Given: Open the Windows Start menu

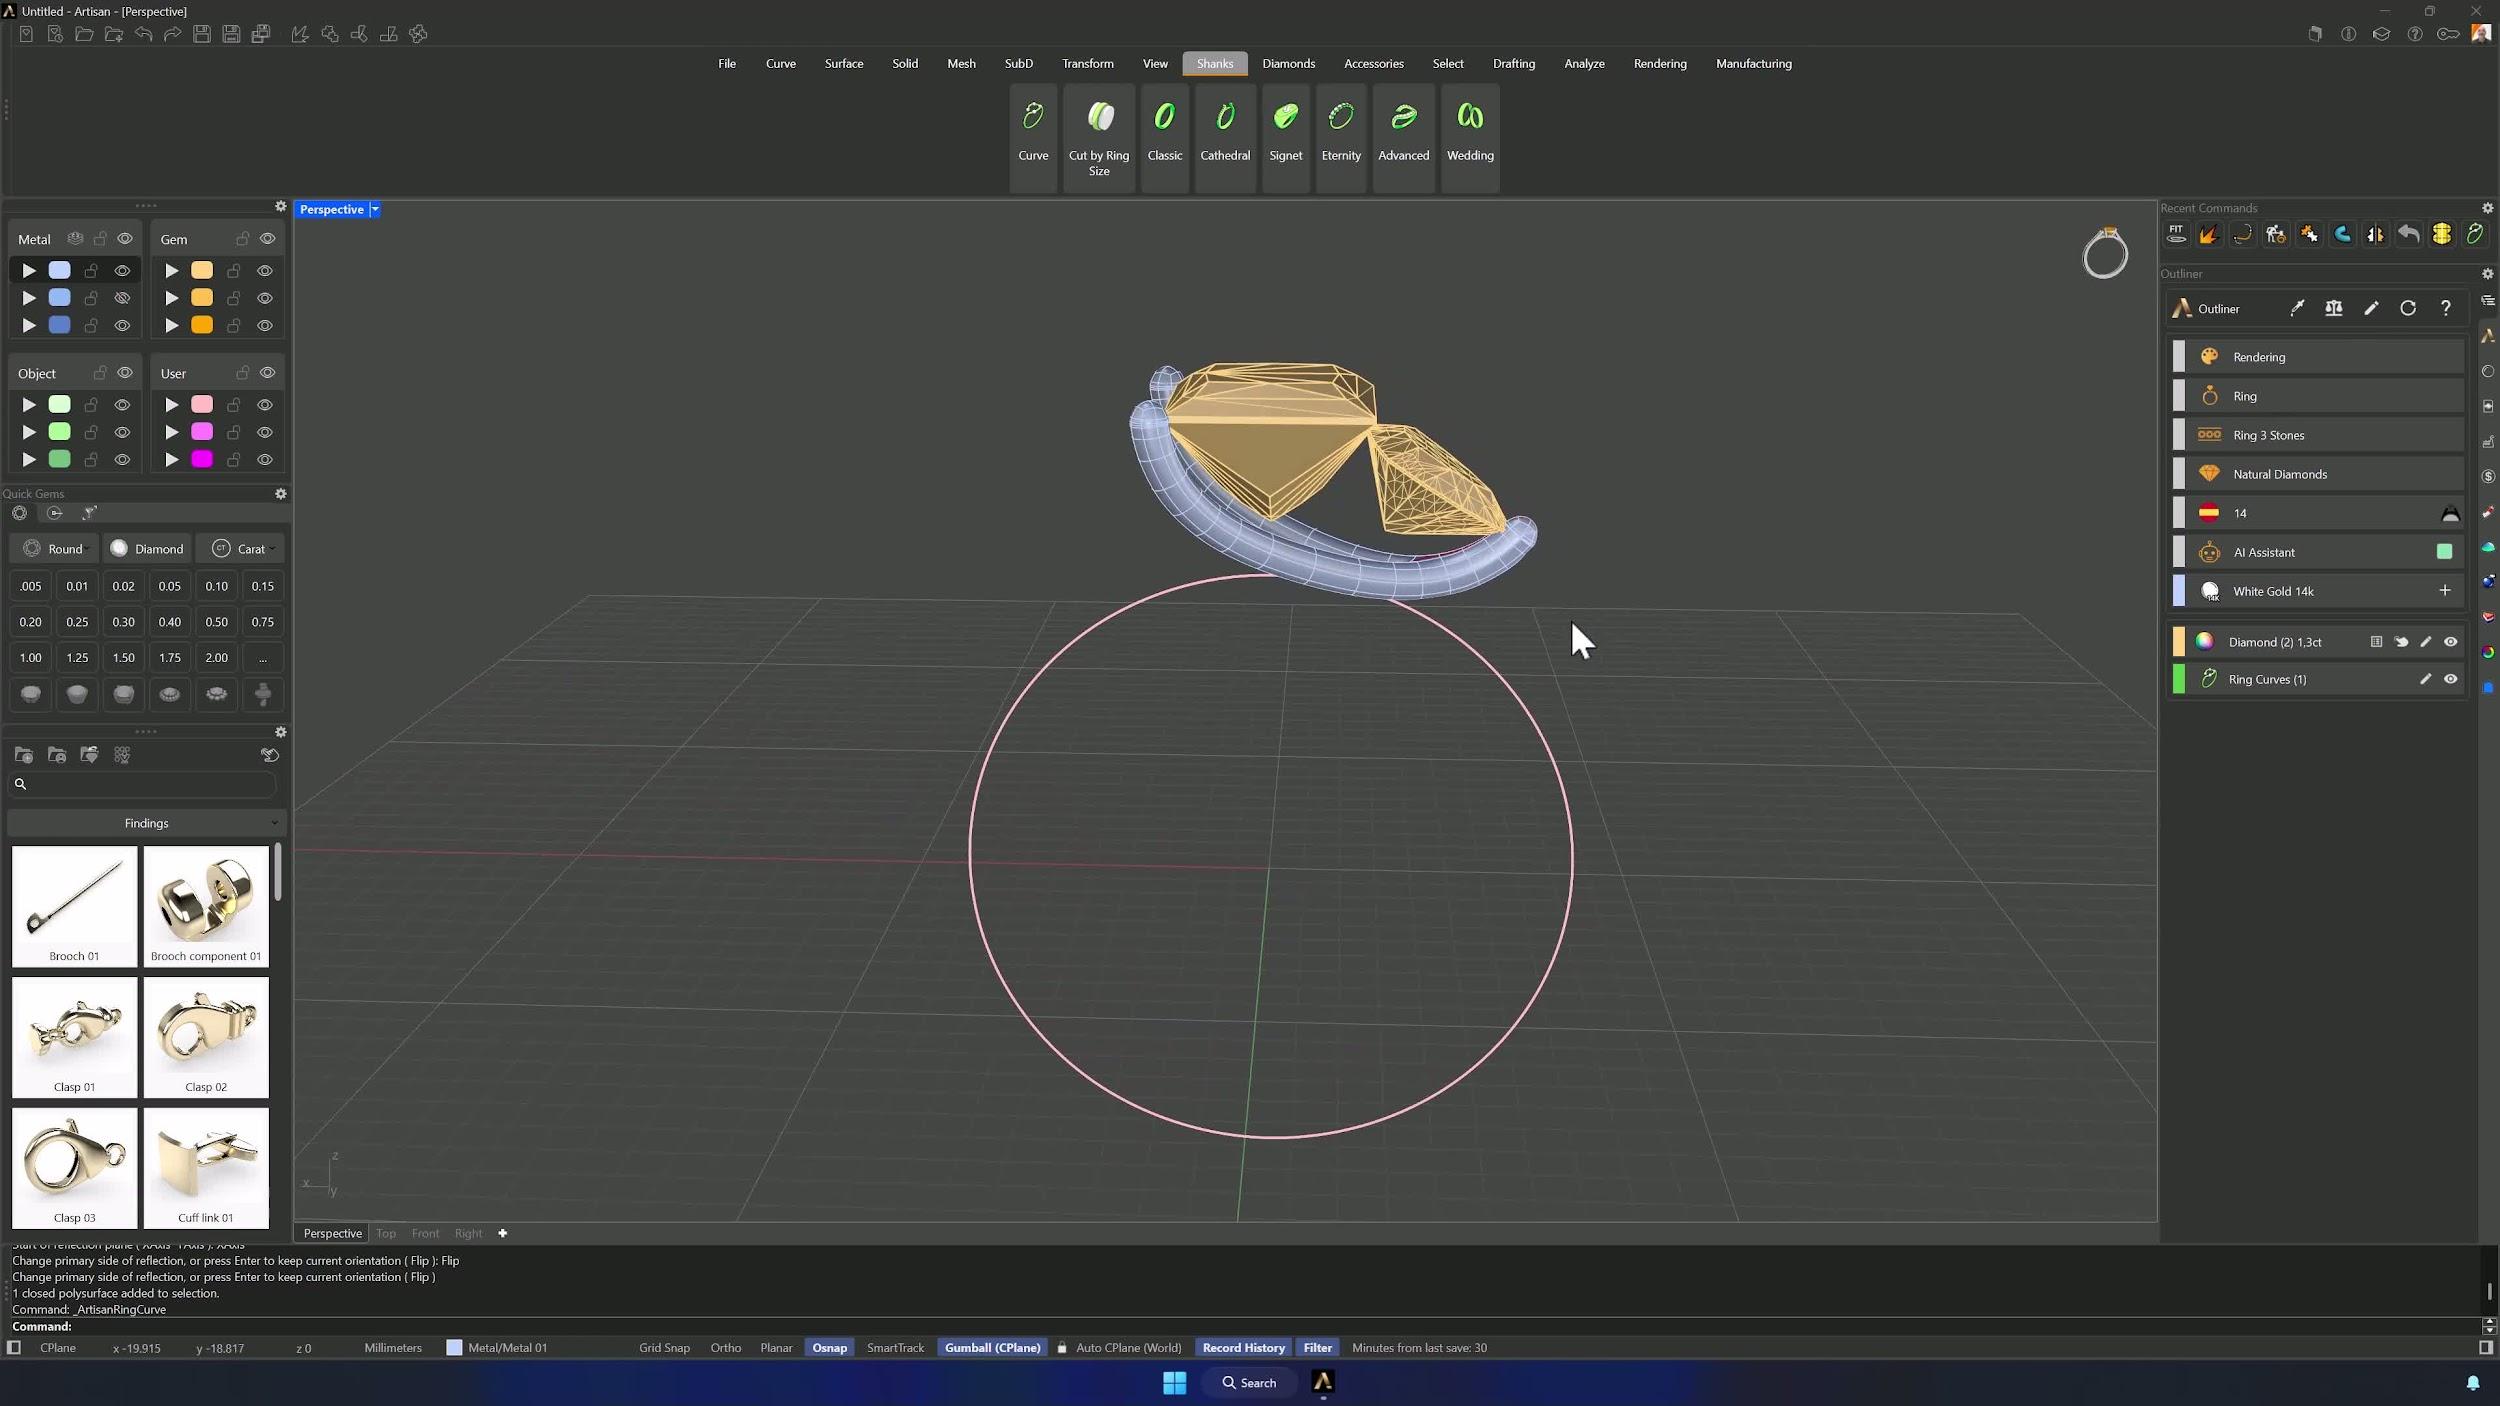Looking at the screenshot, I should point(1174,1382).
